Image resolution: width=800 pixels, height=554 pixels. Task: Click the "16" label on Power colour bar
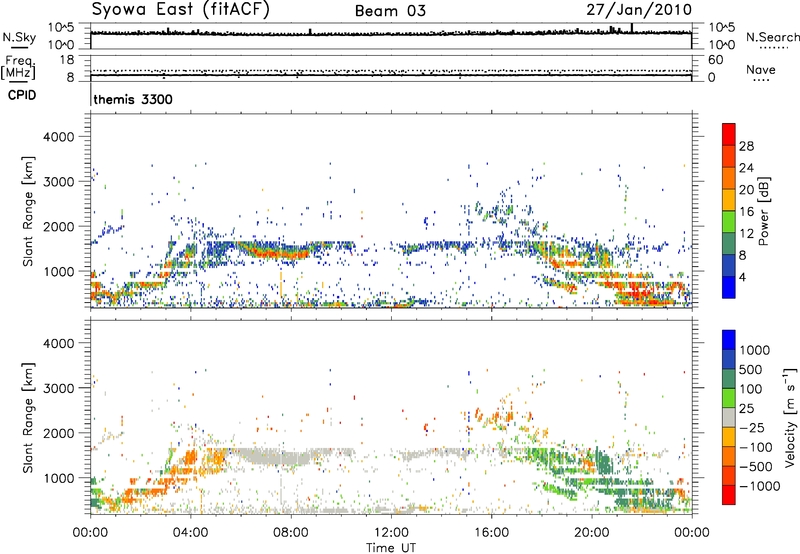click(746, 212)
